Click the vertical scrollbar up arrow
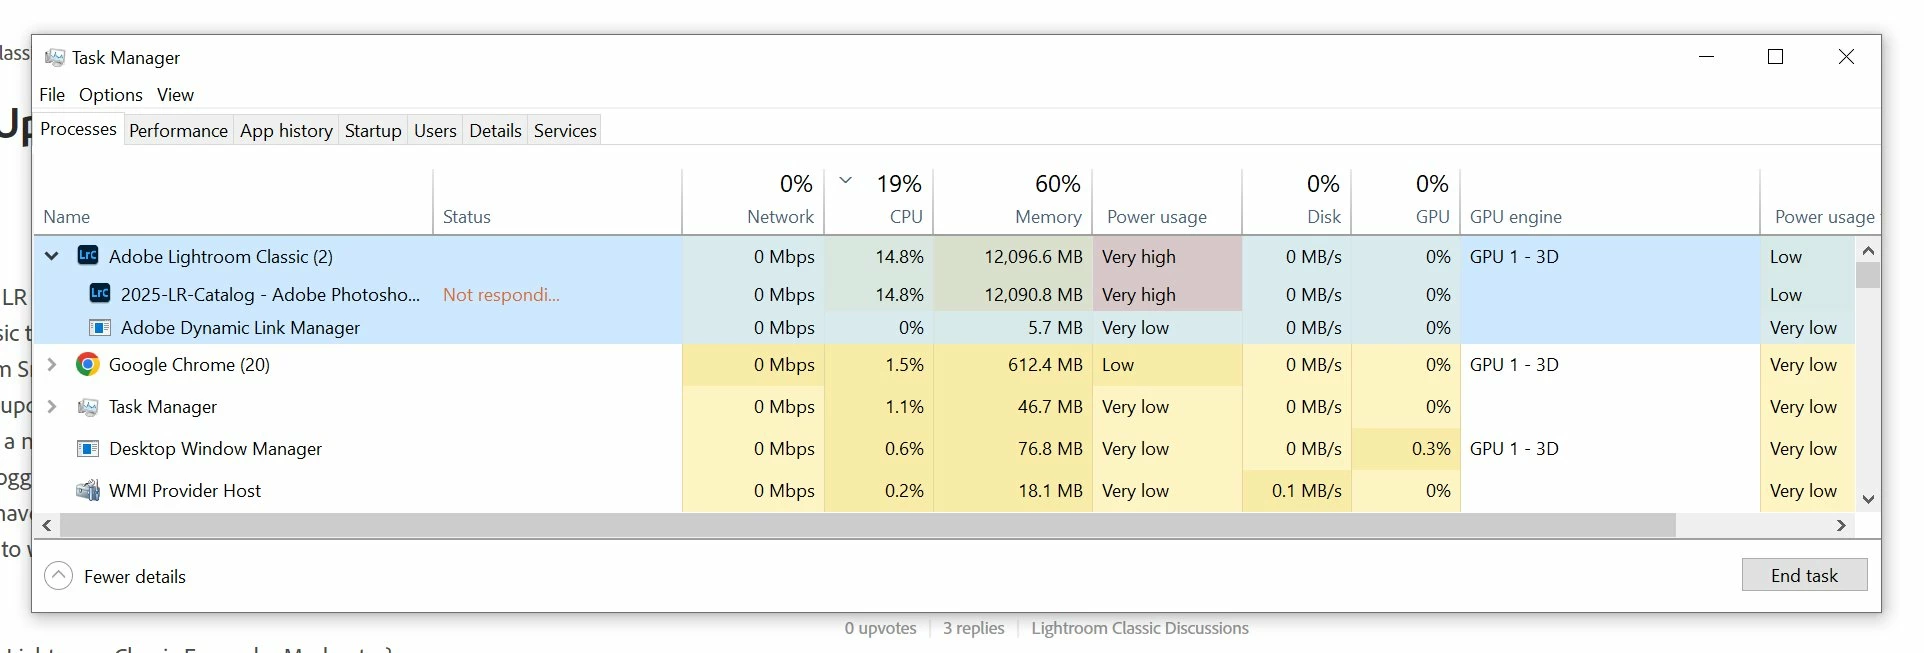Image resolution: width=1924 pixels, height=653 pixels. [1868, 250]
